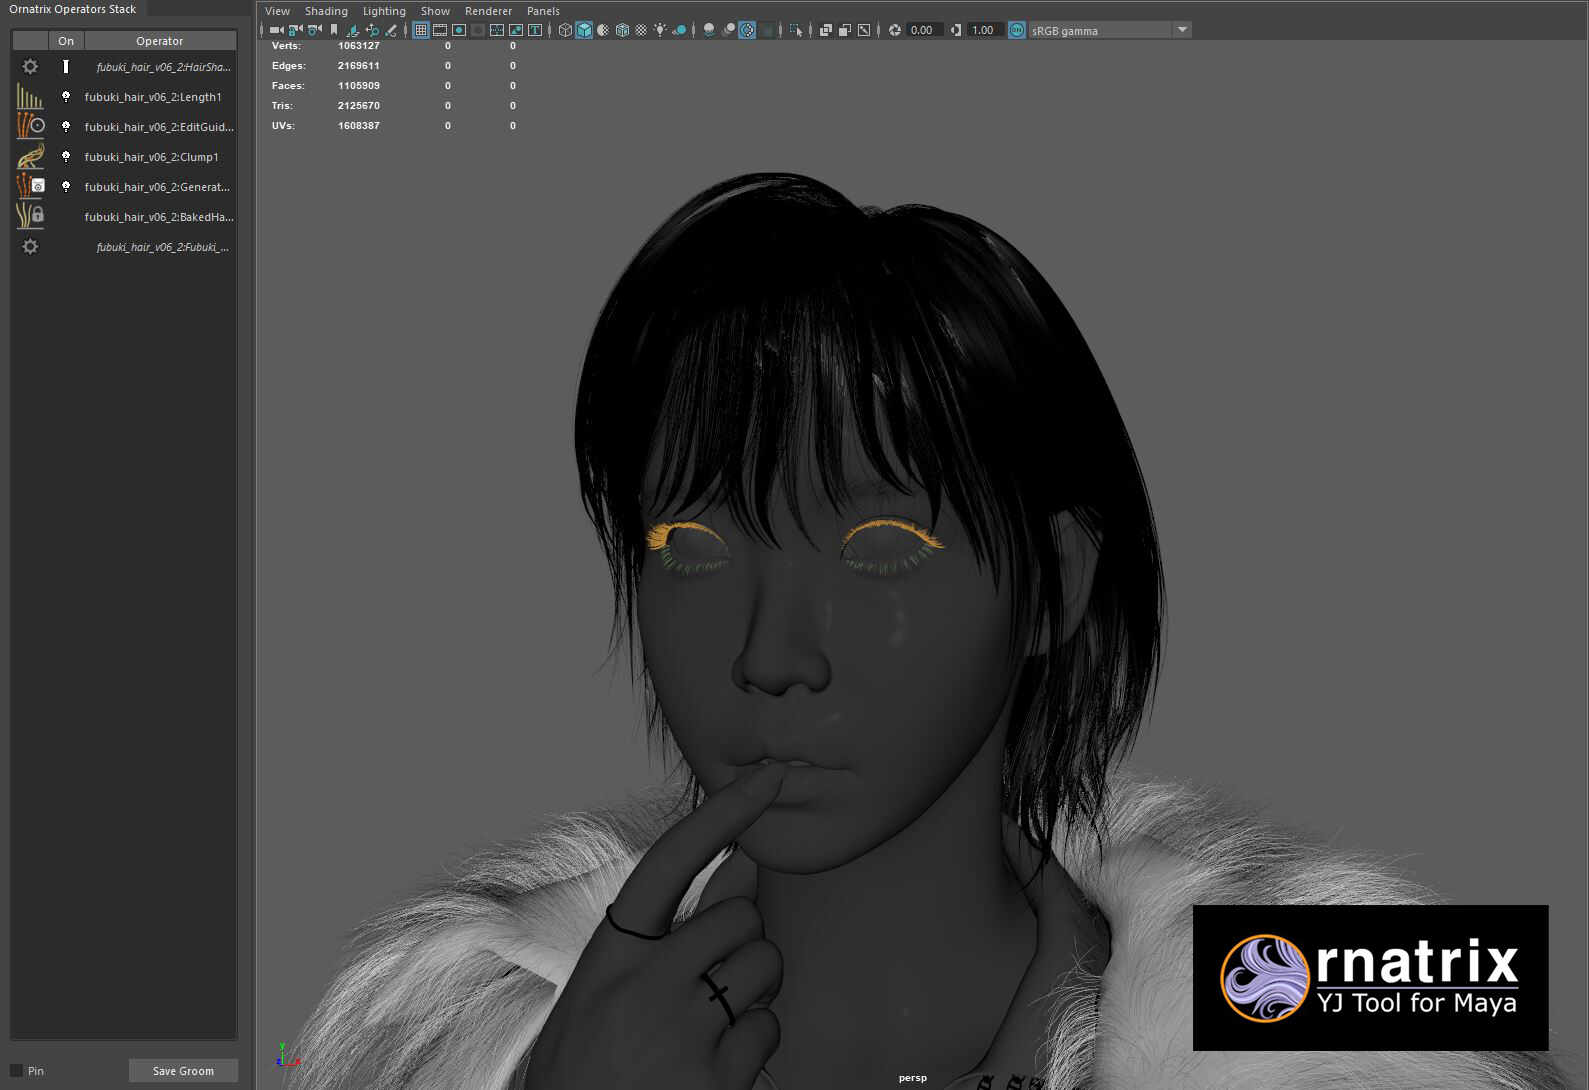
Task: Click the Isolate Select icon
Action: (x=796, y=30)
